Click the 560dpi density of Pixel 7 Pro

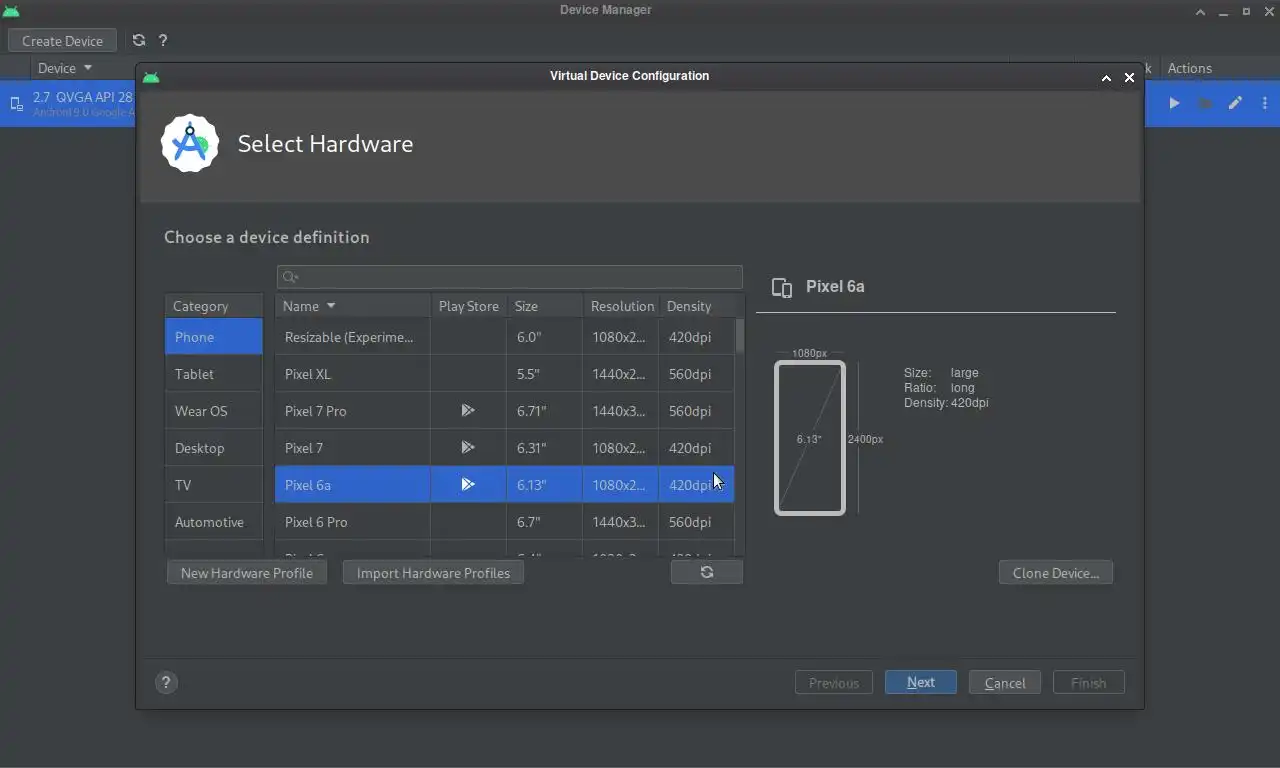pyautogui.click(x=696, y=411)
